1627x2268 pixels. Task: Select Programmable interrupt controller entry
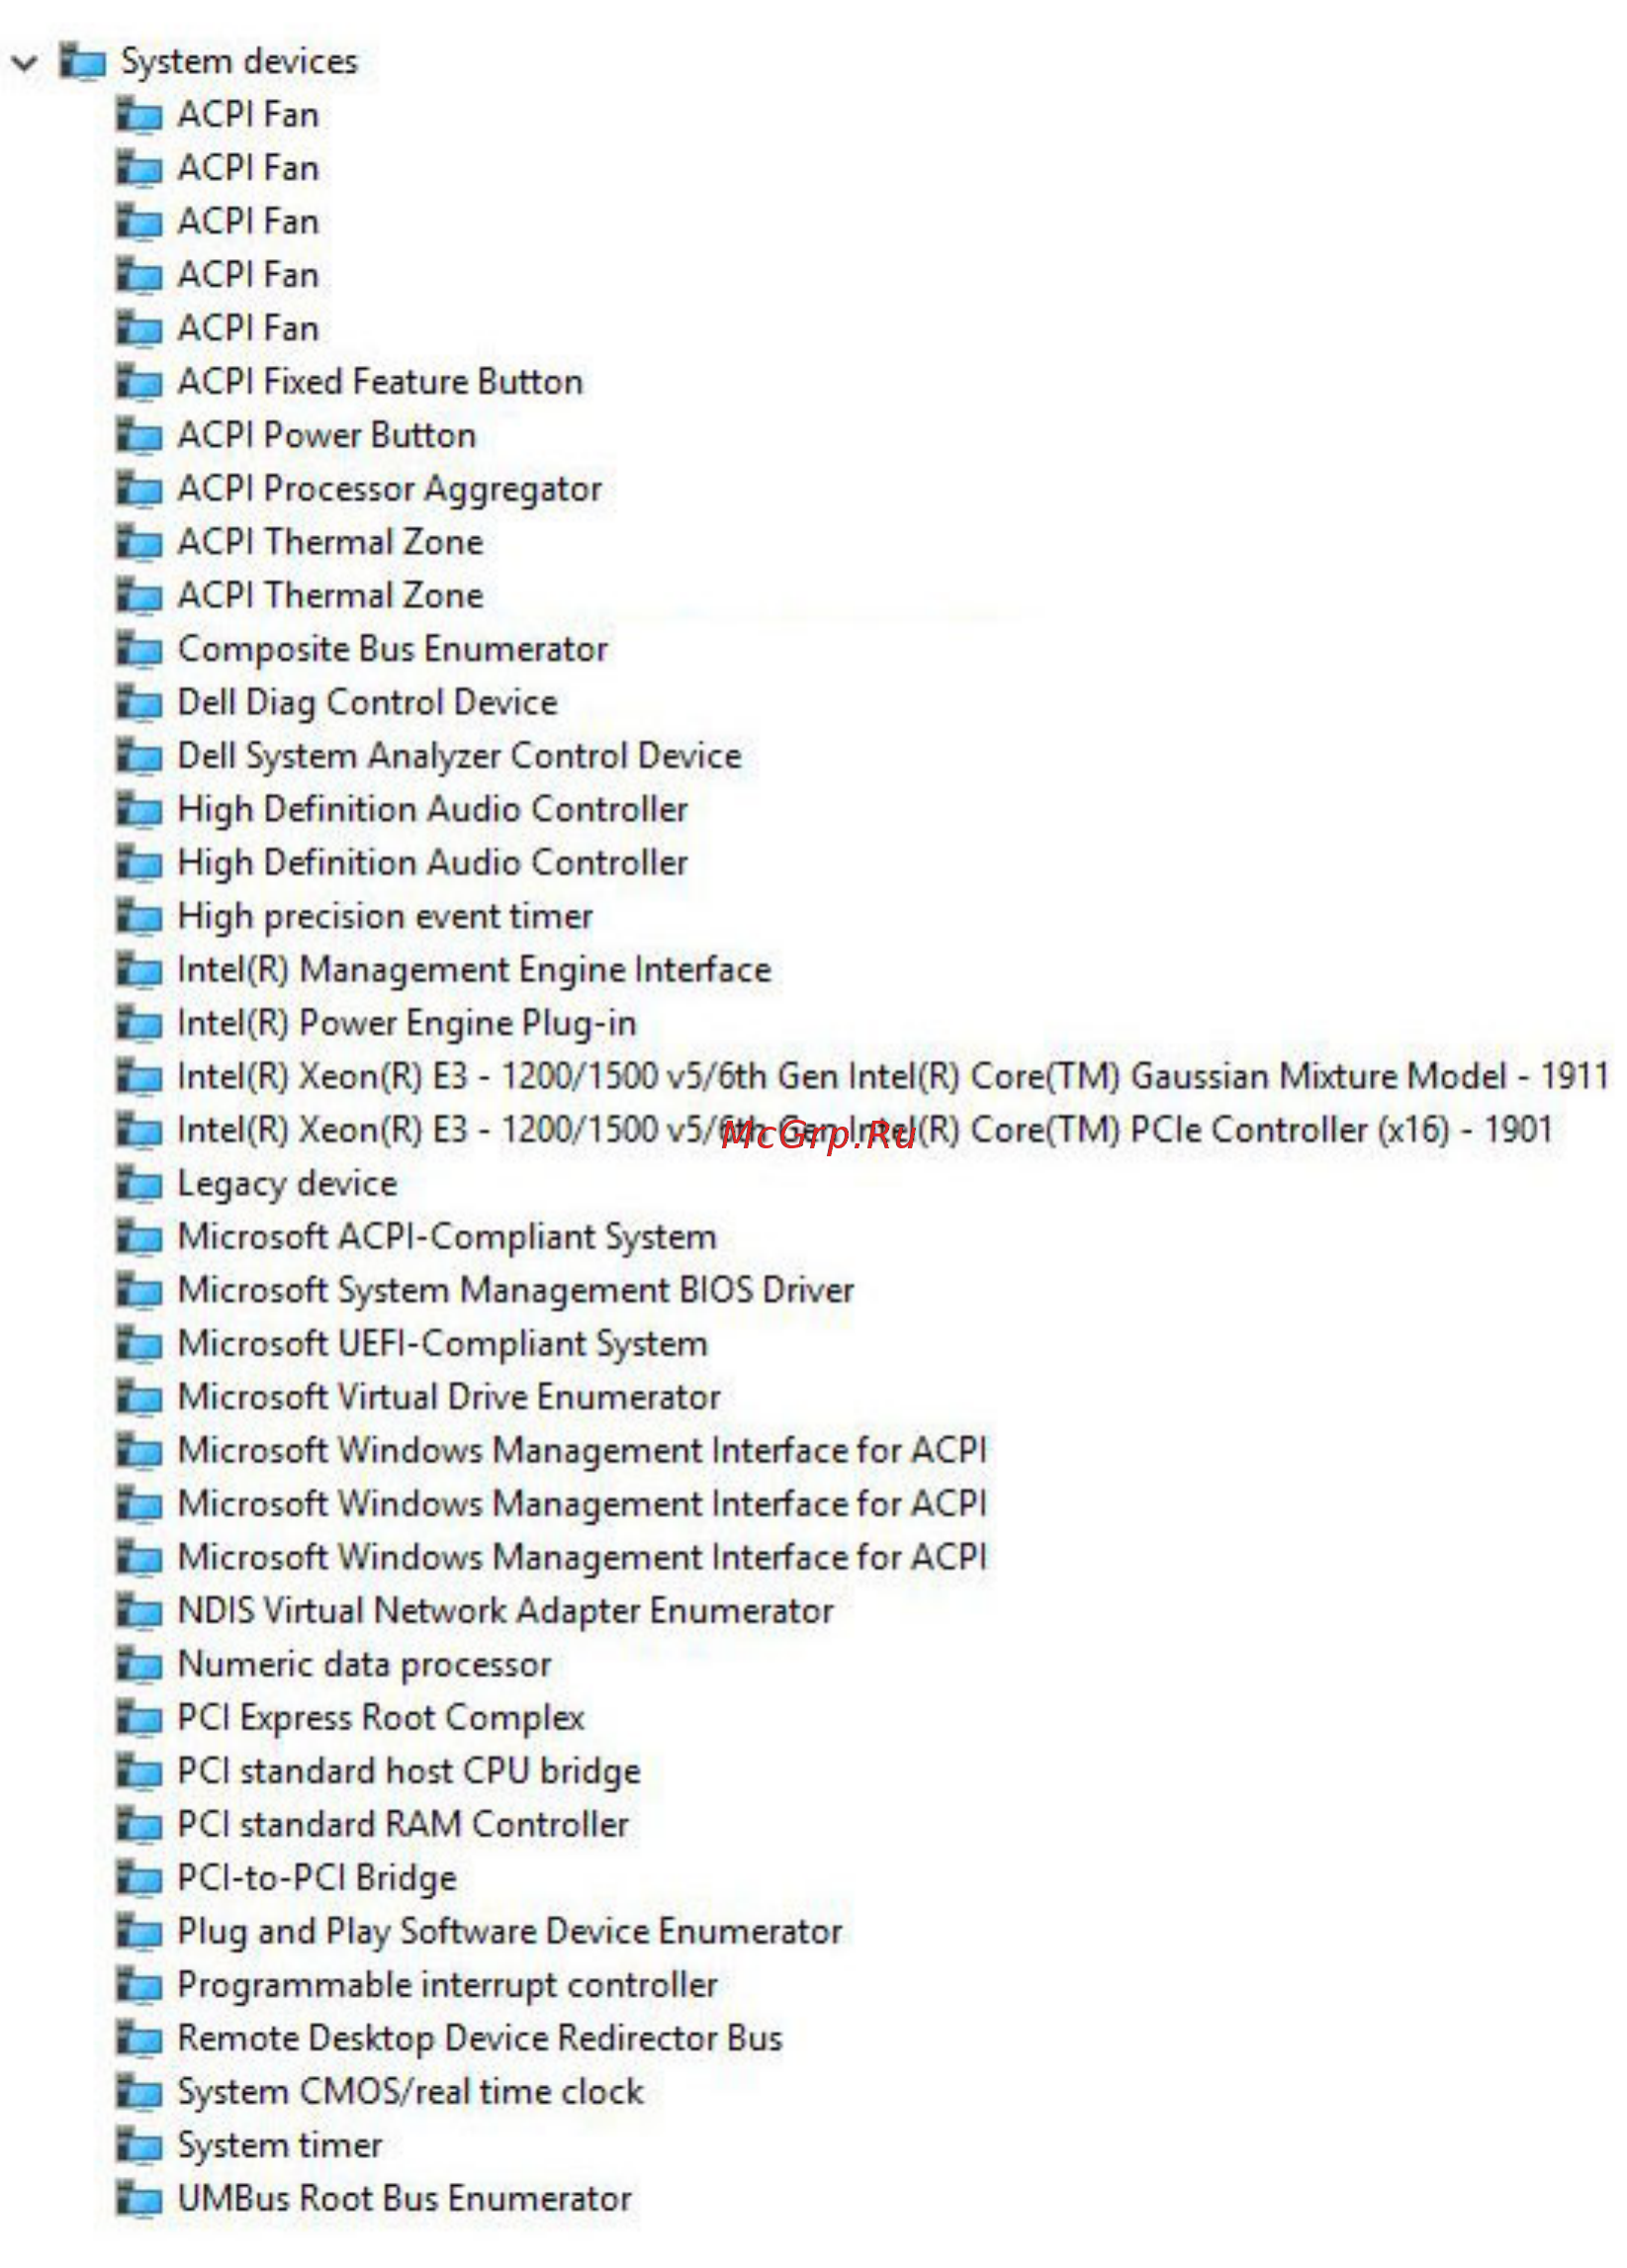(448, 1984)
